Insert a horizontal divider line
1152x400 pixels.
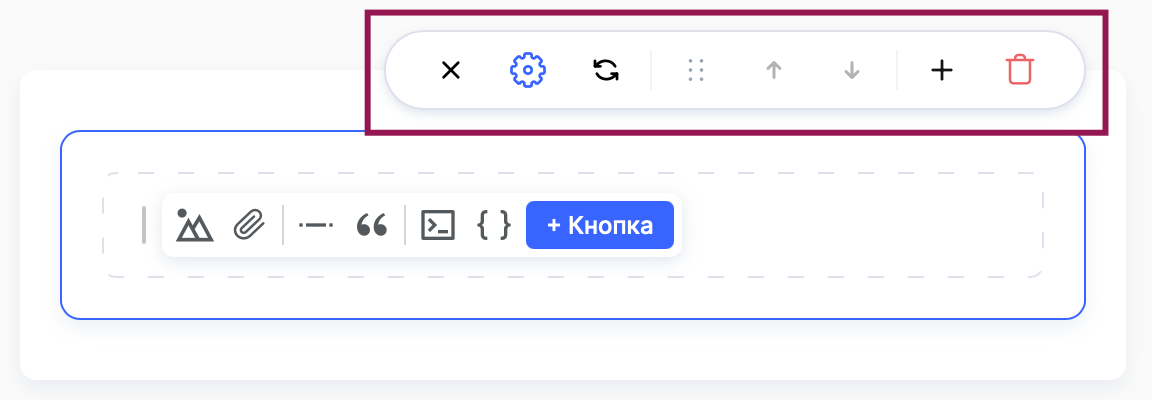pyautogui.click(x=315, y=225)
